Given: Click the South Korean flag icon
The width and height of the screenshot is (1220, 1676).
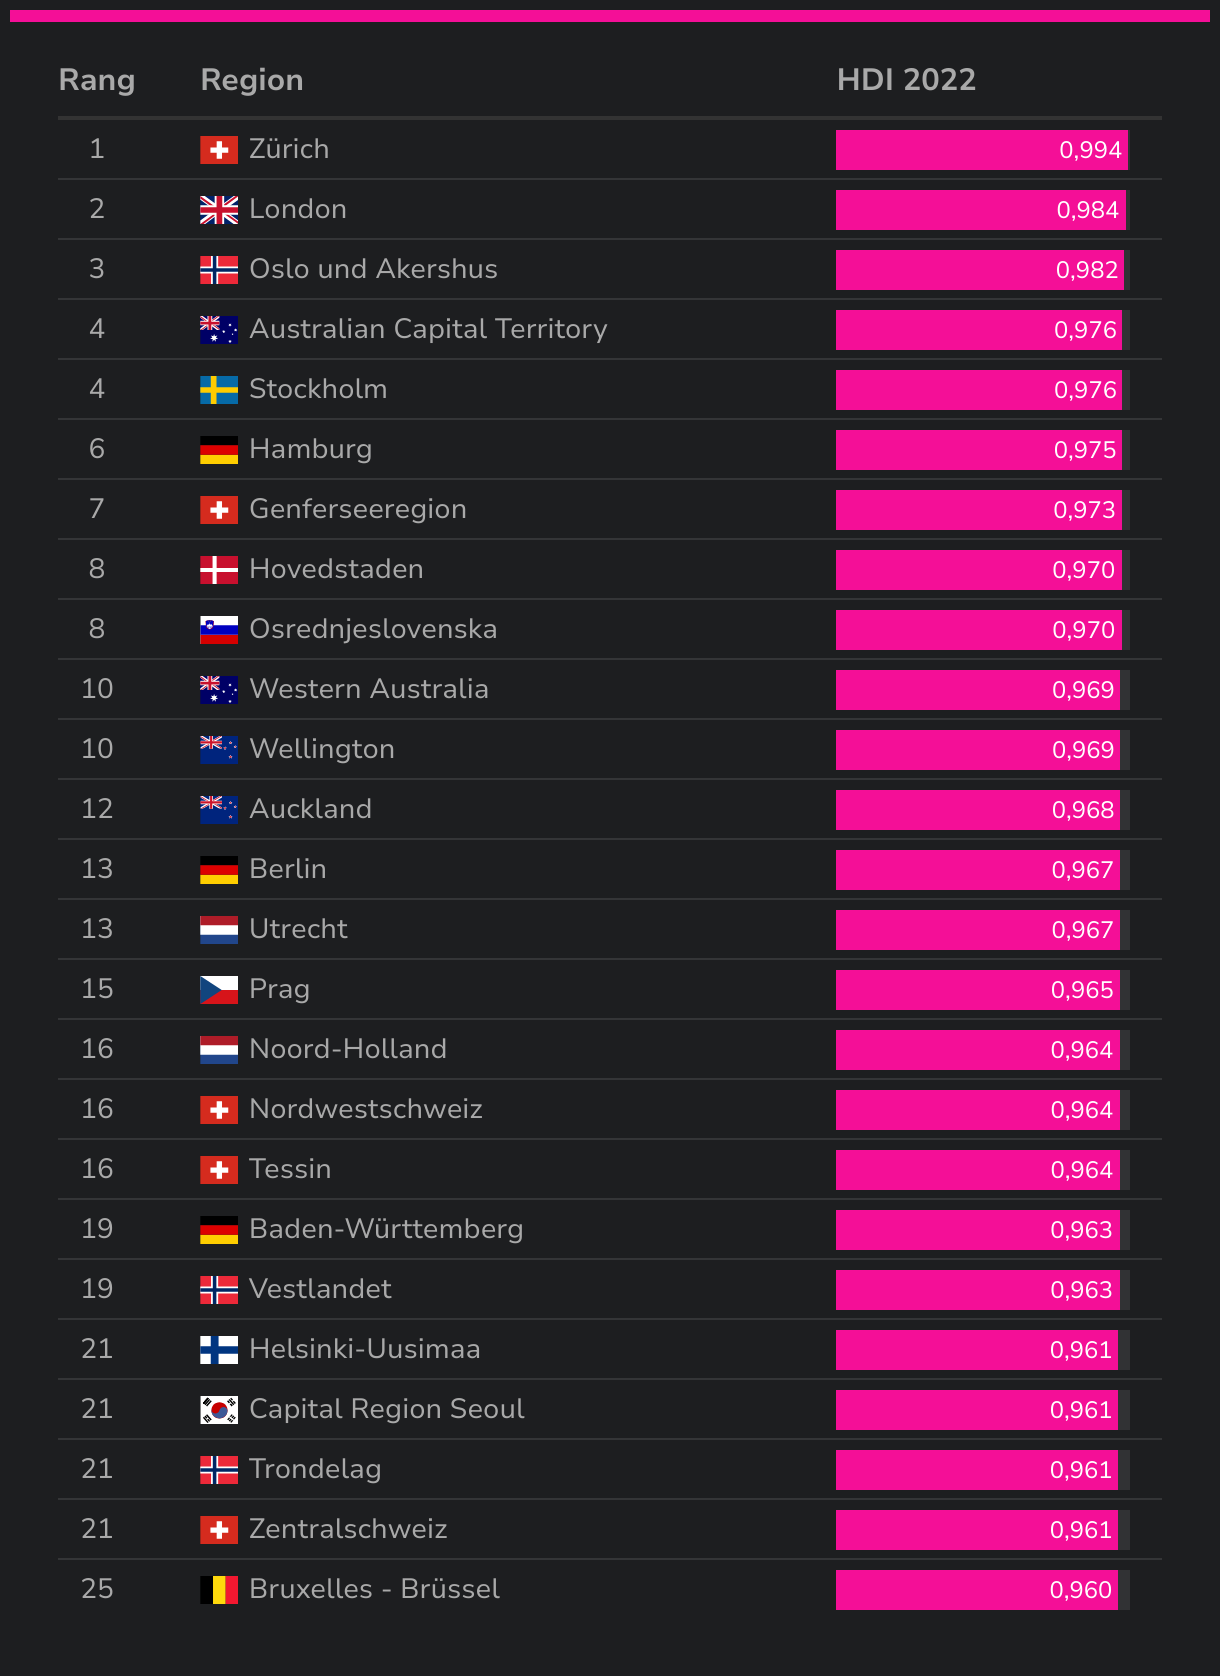Looking at the screenshot, I should pyautogui.click(x=219, y=1410).
